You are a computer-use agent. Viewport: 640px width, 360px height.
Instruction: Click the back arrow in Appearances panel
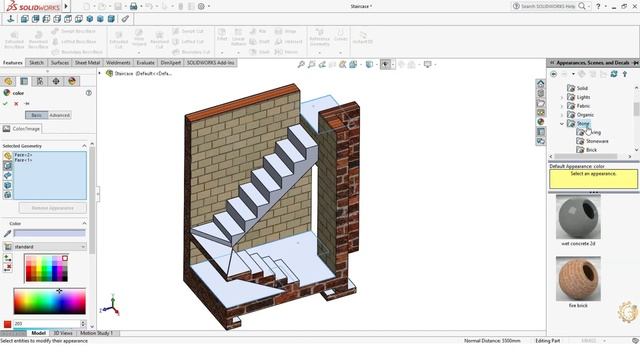pyautogui.click(x=554, y=74)
